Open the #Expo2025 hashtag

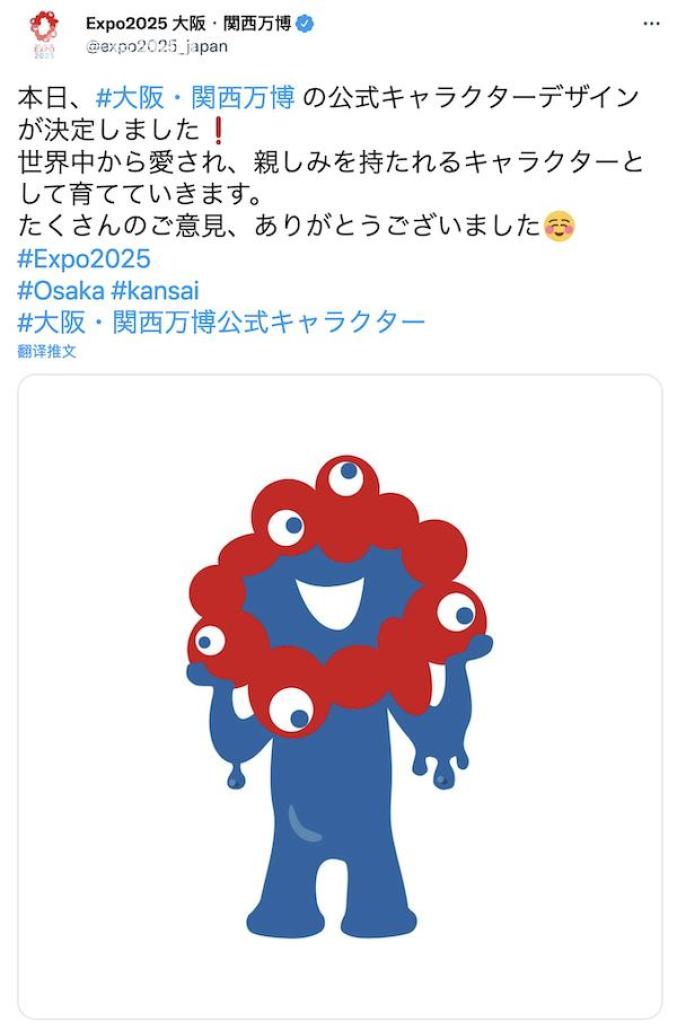84,259
